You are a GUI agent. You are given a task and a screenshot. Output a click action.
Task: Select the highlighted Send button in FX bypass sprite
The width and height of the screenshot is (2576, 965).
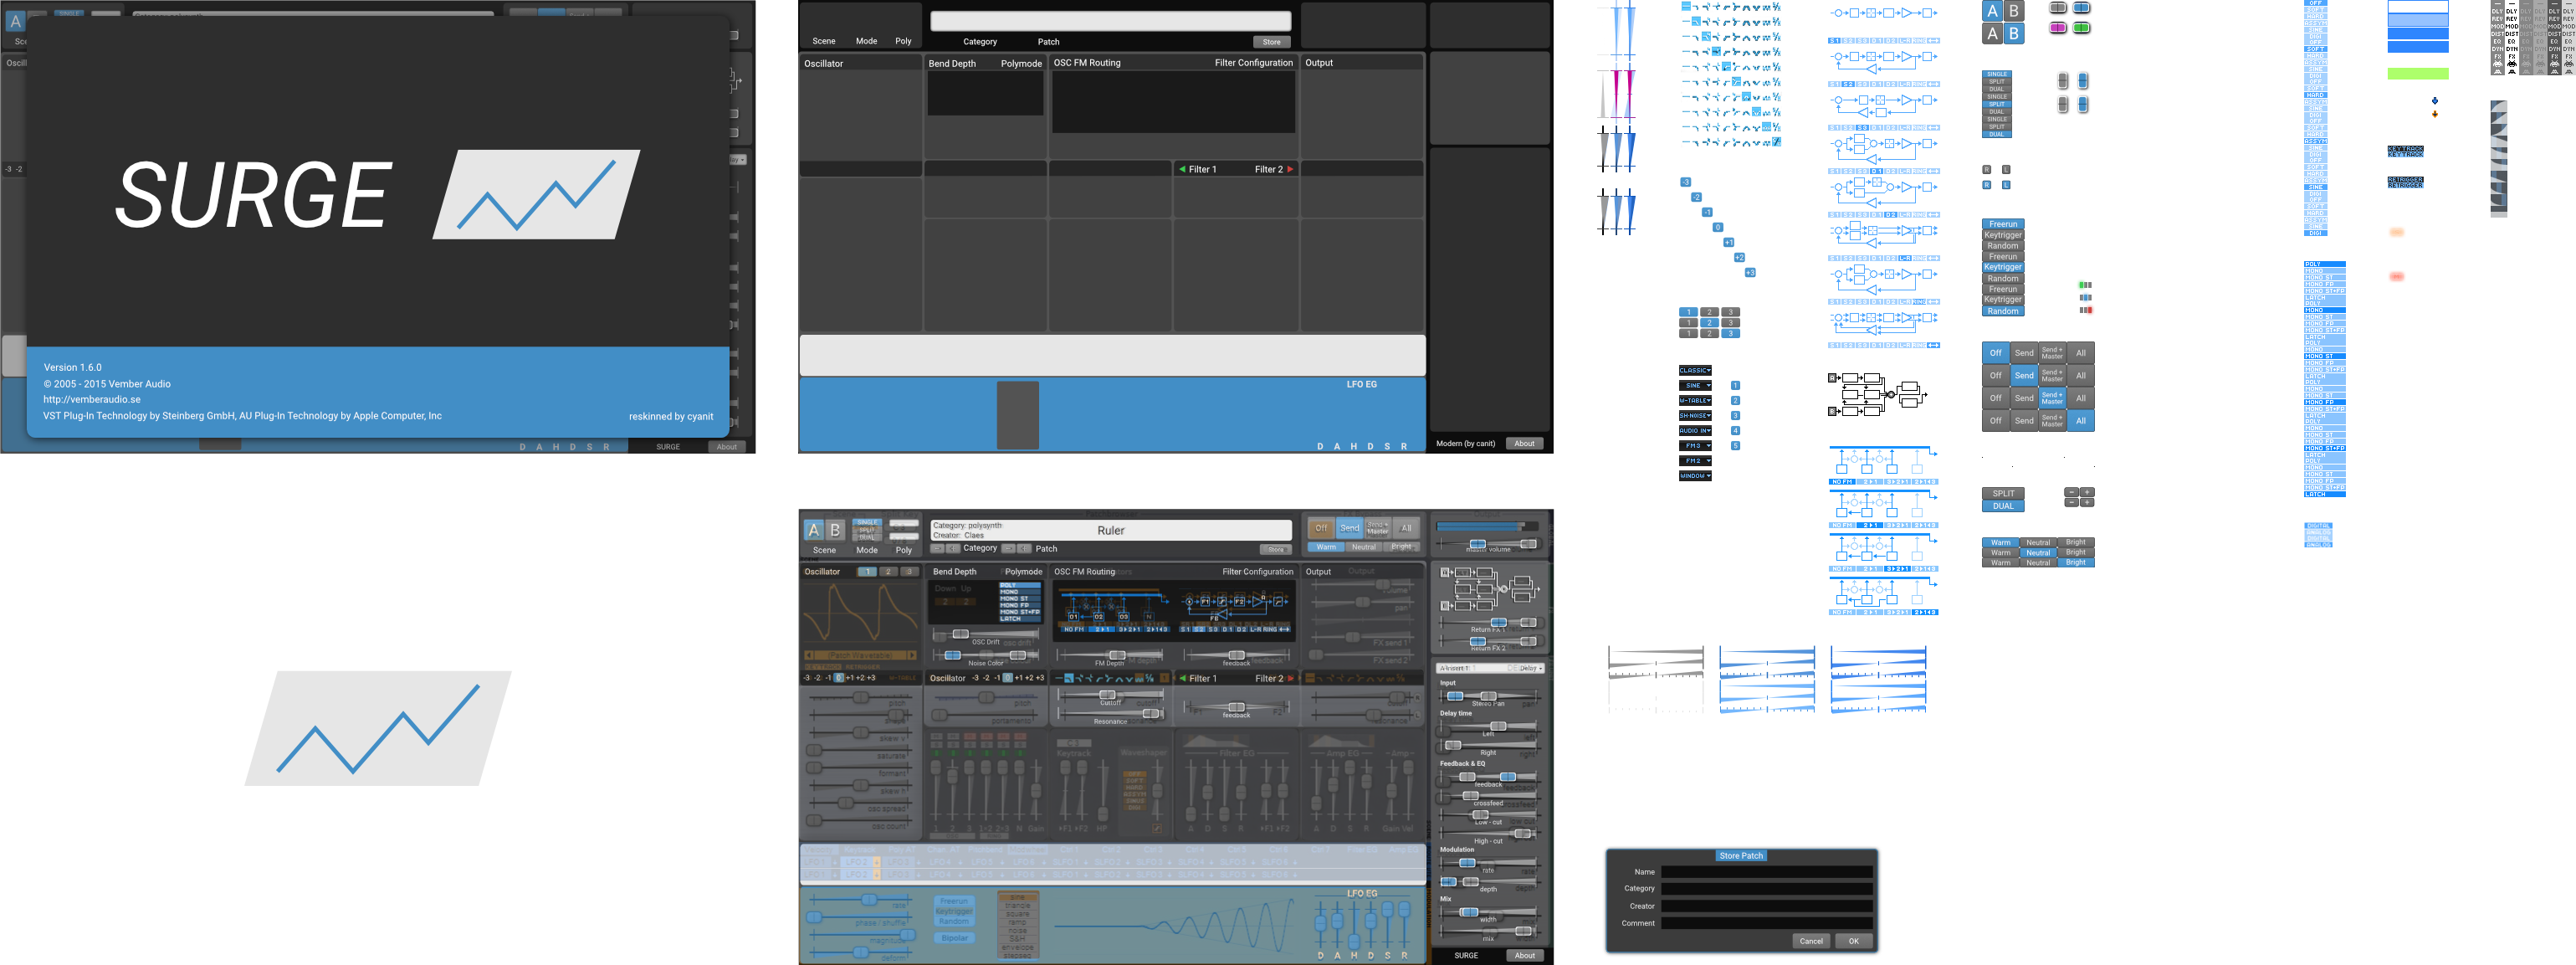pos(2024,376)
